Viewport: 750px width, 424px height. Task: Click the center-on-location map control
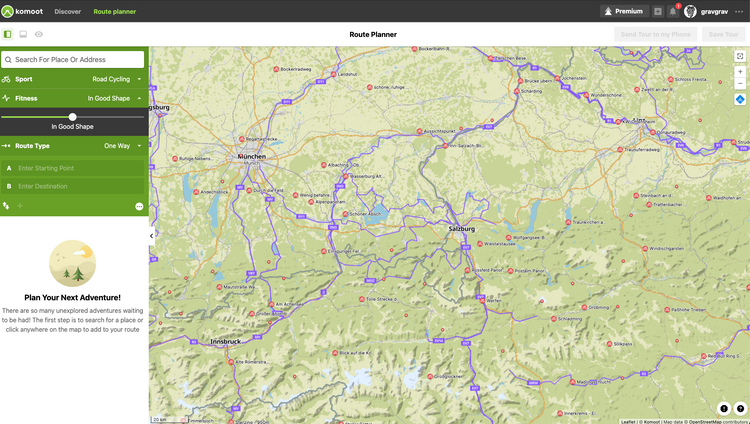[x=740, y=56]
